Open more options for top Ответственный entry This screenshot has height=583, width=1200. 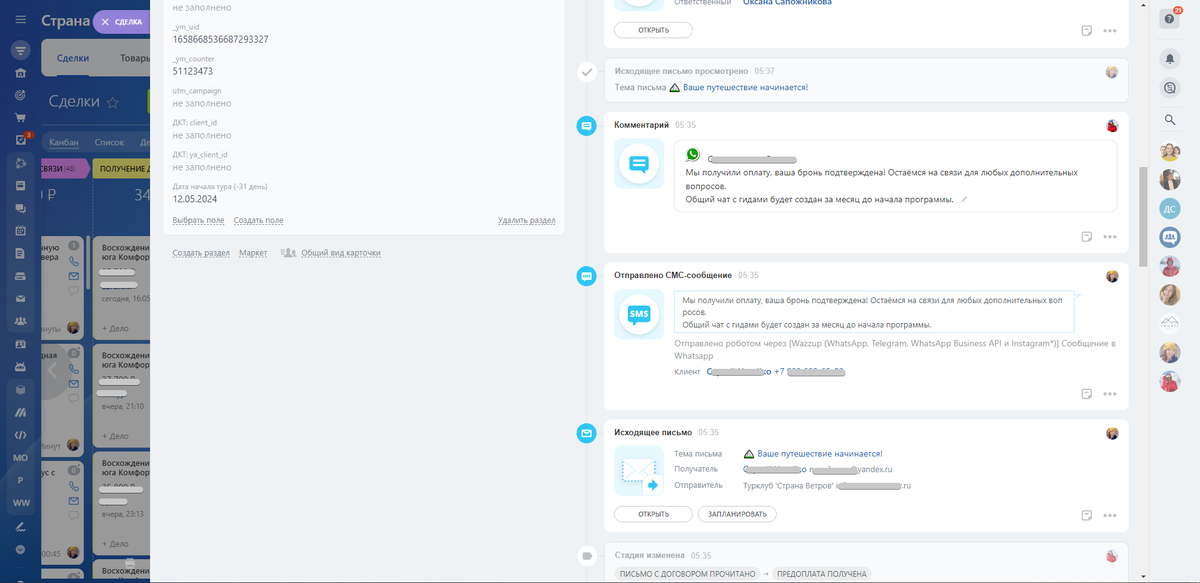point(1109,31)
